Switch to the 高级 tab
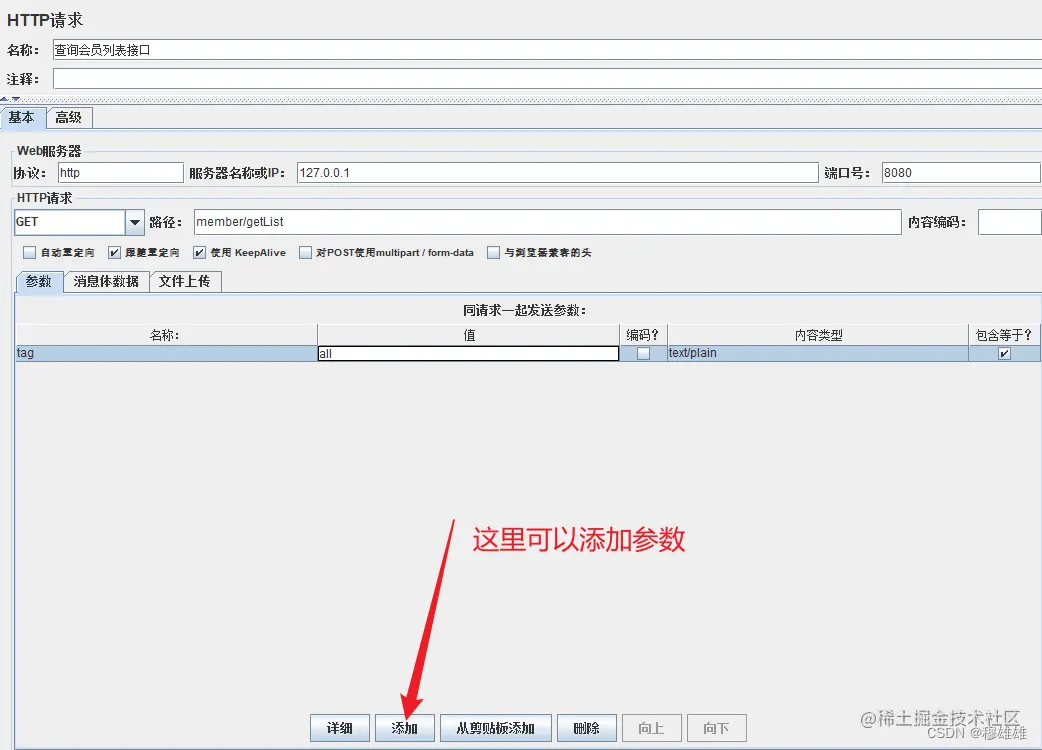Screen dimensions: 1042x750 [68, 117]
